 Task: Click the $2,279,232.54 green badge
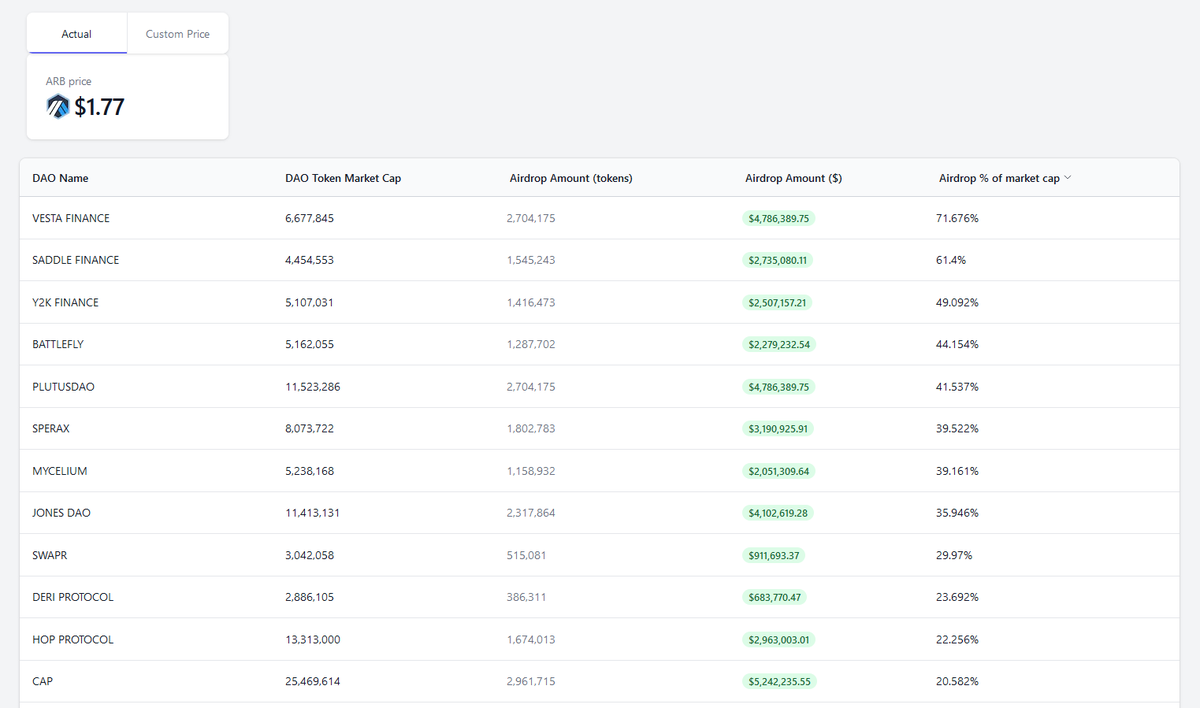(779, 344)
